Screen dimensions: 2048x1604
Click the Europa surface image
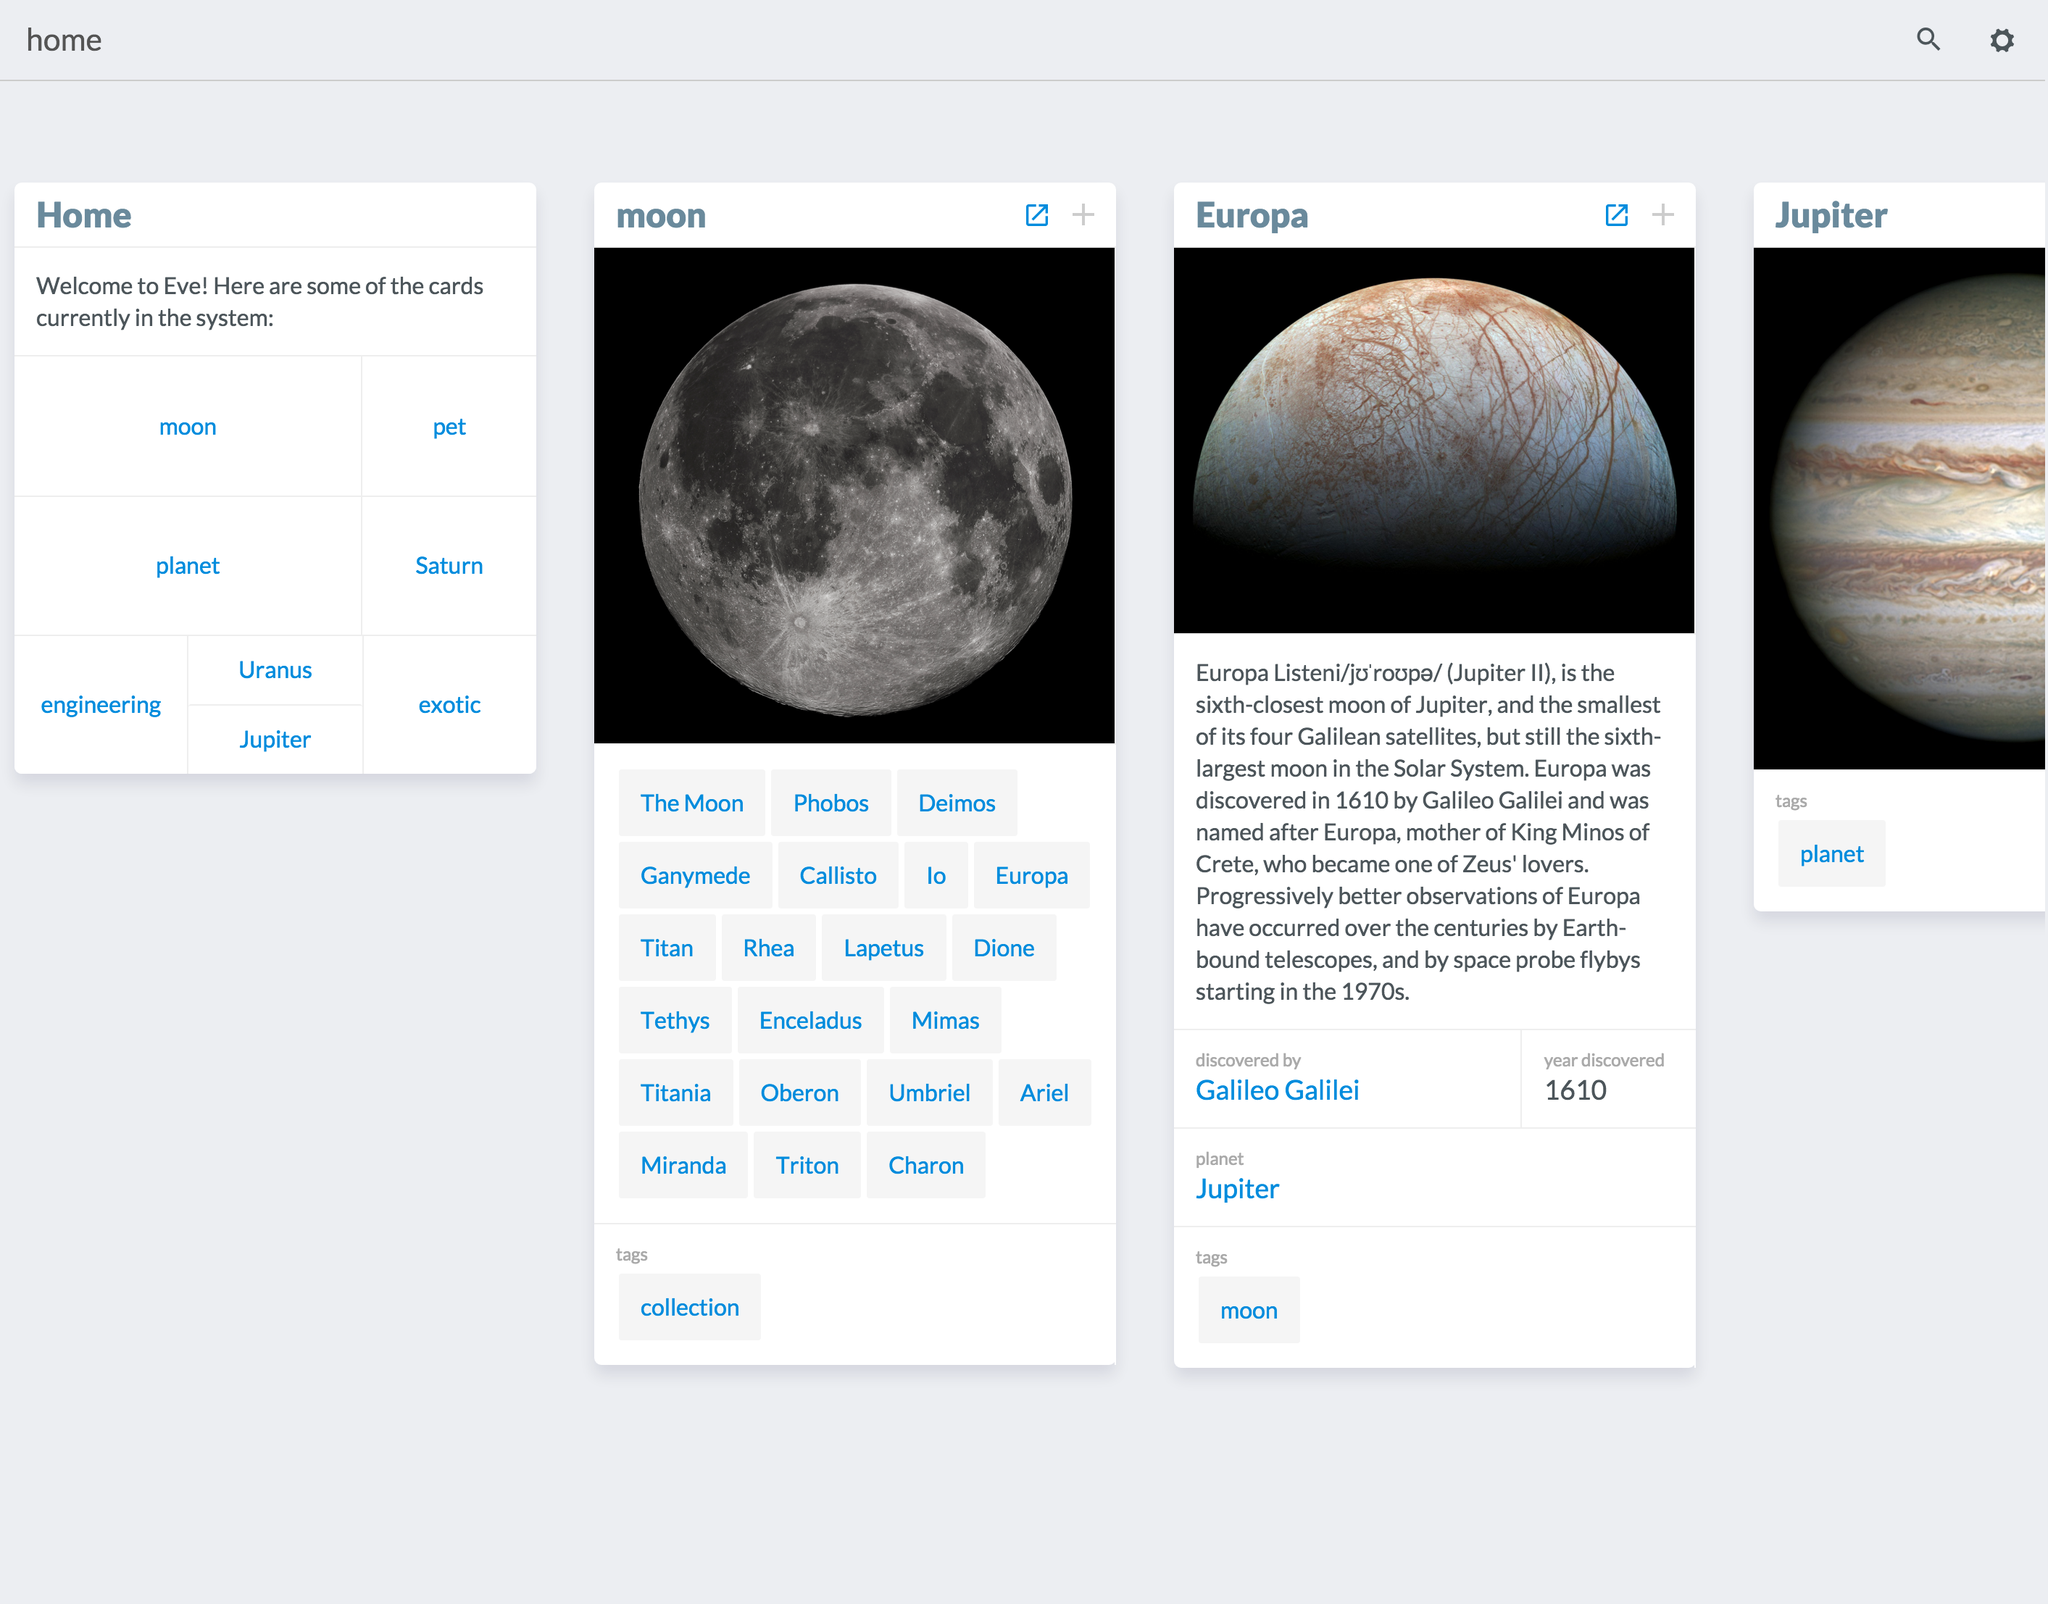[1434, 440]
